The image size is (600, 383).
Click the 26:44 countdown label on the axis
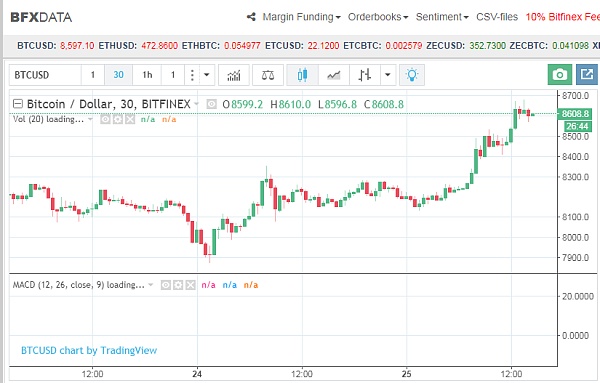click(x=577, y=126)
